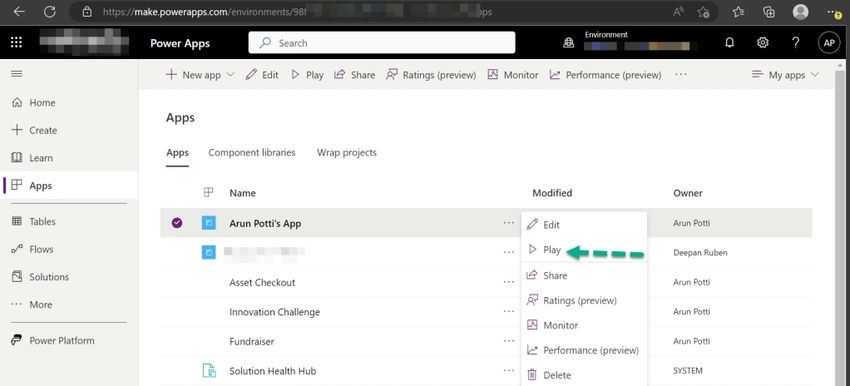Open Innovation Challenge app
This screenshot has height=386, width=850.
coord(274,312)
